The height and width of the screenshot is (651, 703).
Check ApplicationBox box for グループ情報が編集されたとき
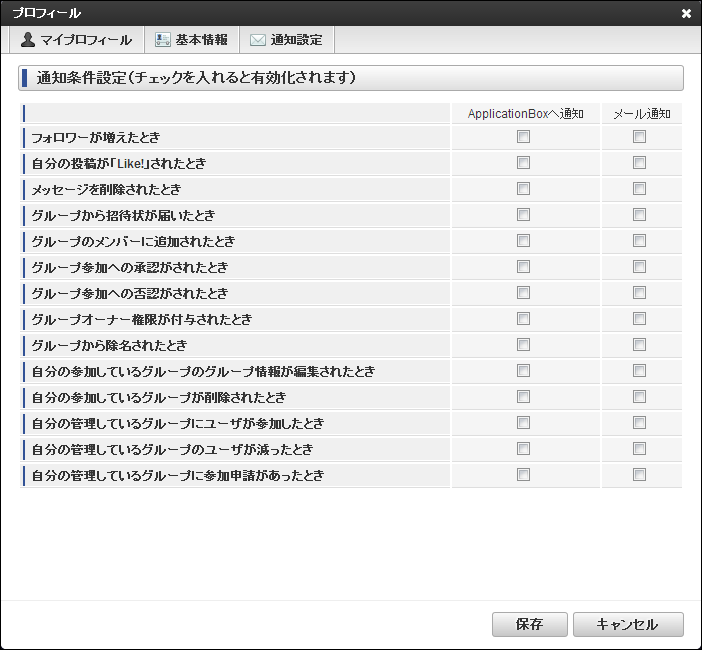523,370
